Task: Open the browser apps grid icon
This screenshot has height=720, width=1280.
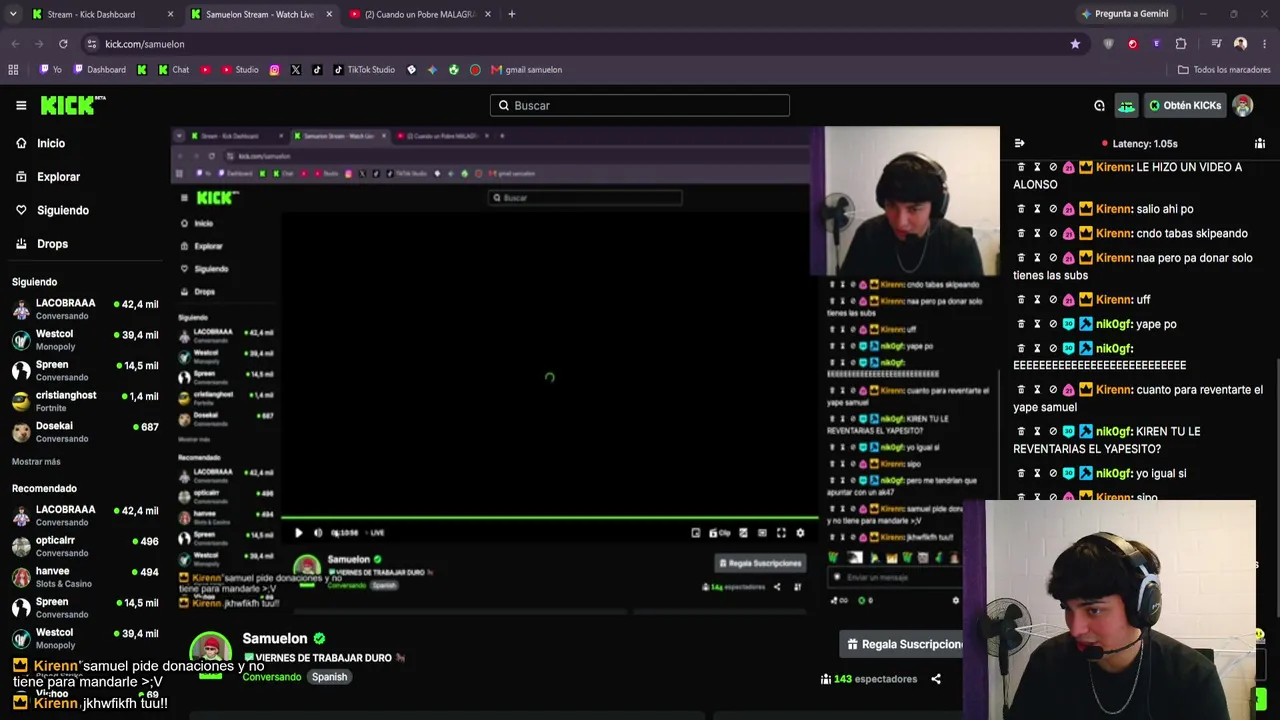Action: [13, 70]
